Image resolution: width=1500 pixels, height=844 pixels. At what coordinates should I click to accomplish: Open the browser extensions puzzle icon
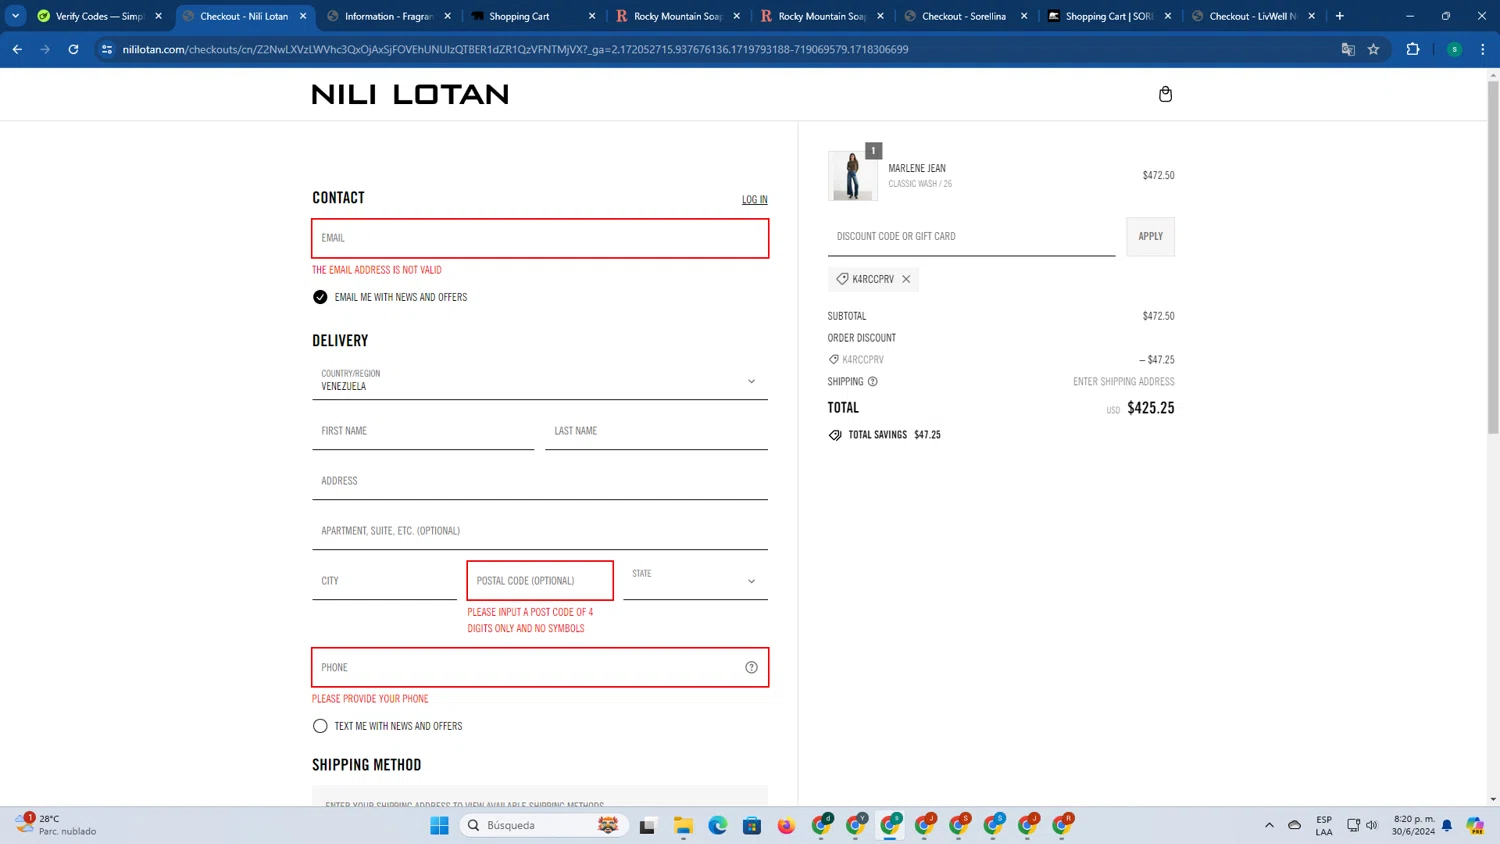(1413, 49)
